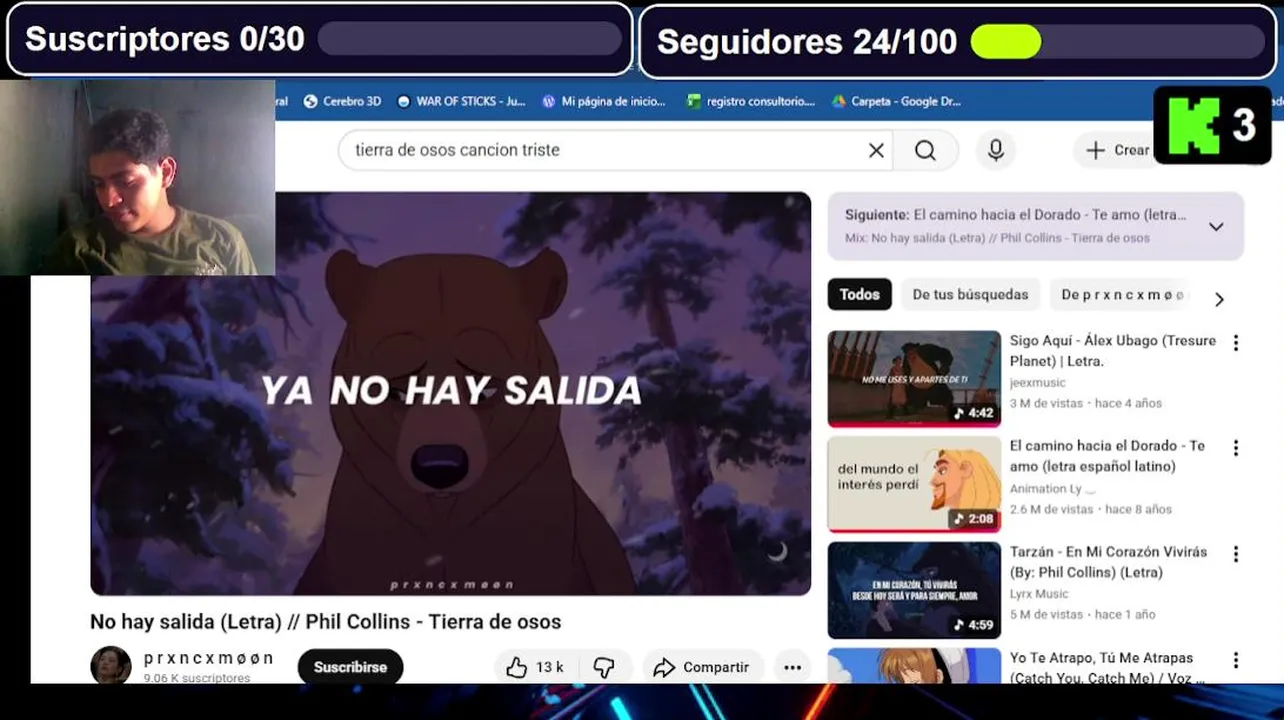Screen dimensions: 1284x720
Task: Open options for Tarzán video
Action: pos(1236,554)
